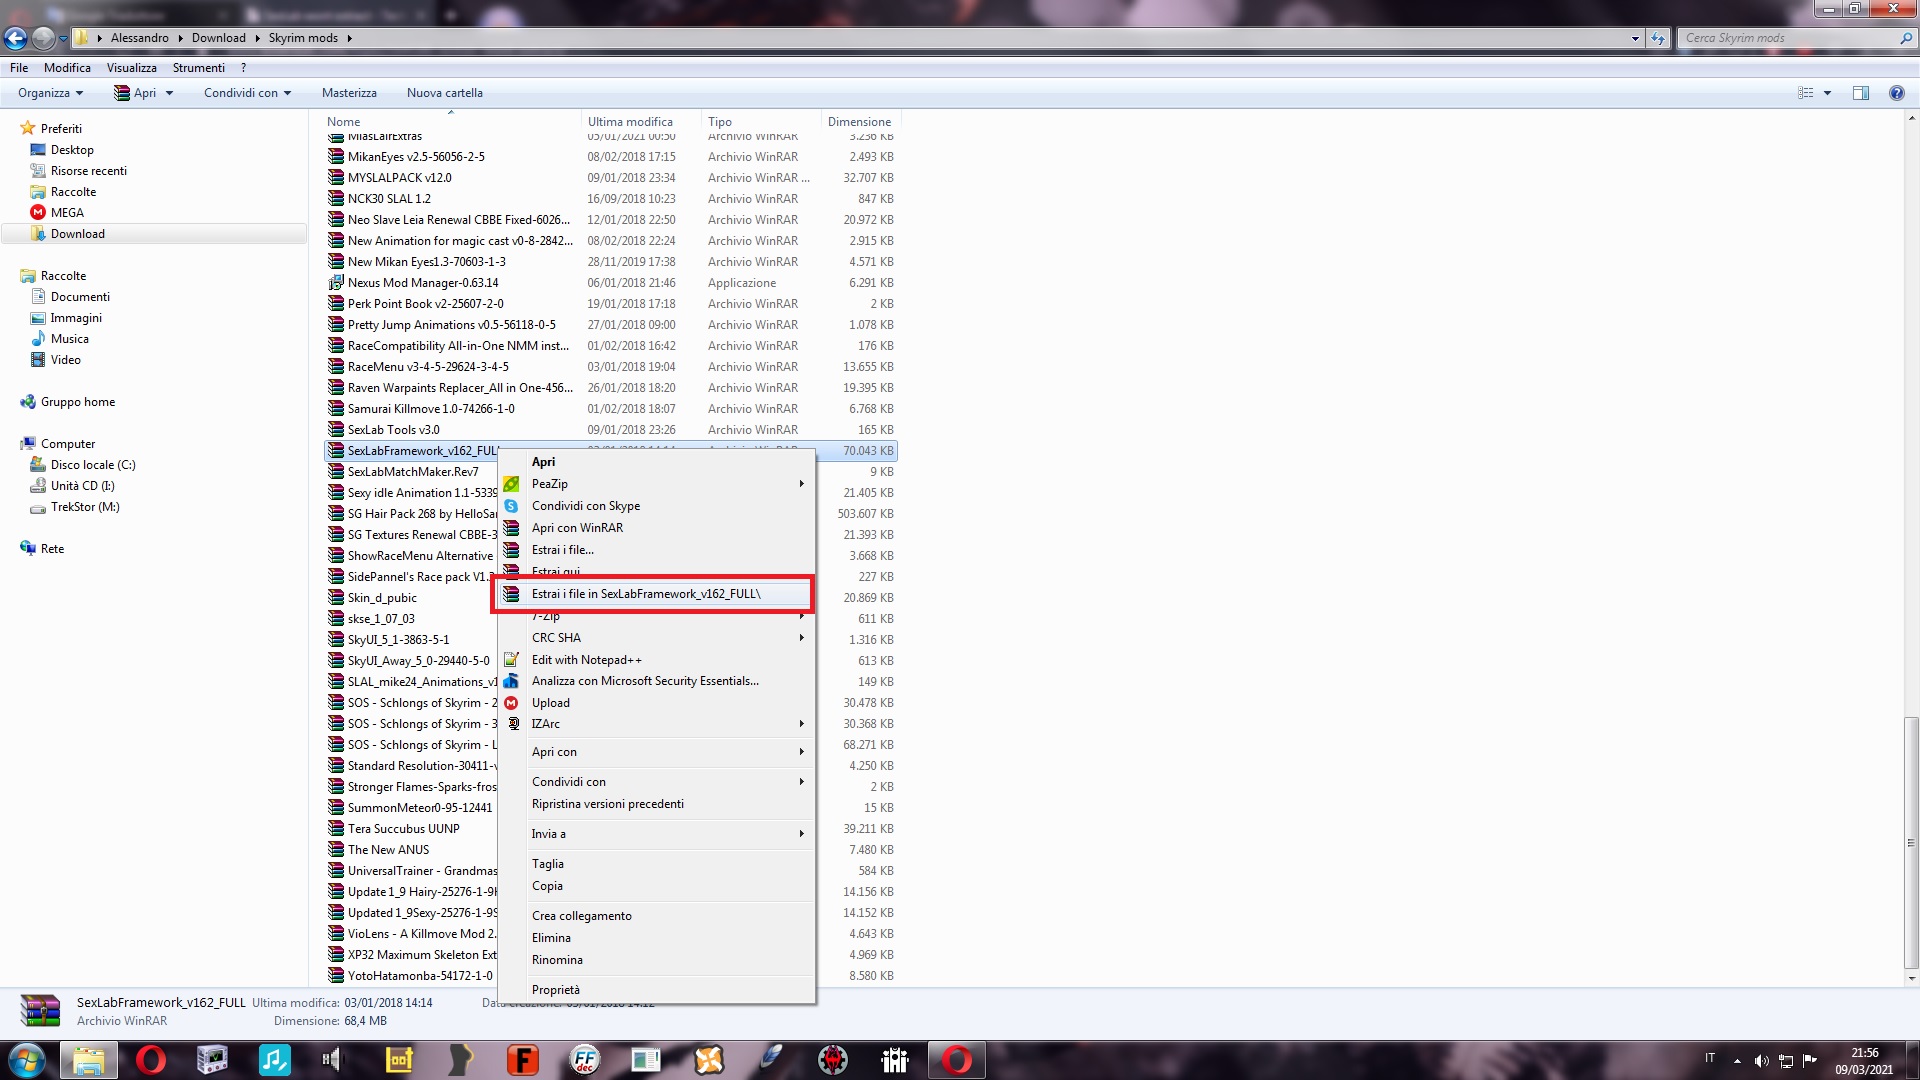The image size is (1920, 1080).
Task: Click the Action Center flag icon
Action: click(x=1809, y=1060)
